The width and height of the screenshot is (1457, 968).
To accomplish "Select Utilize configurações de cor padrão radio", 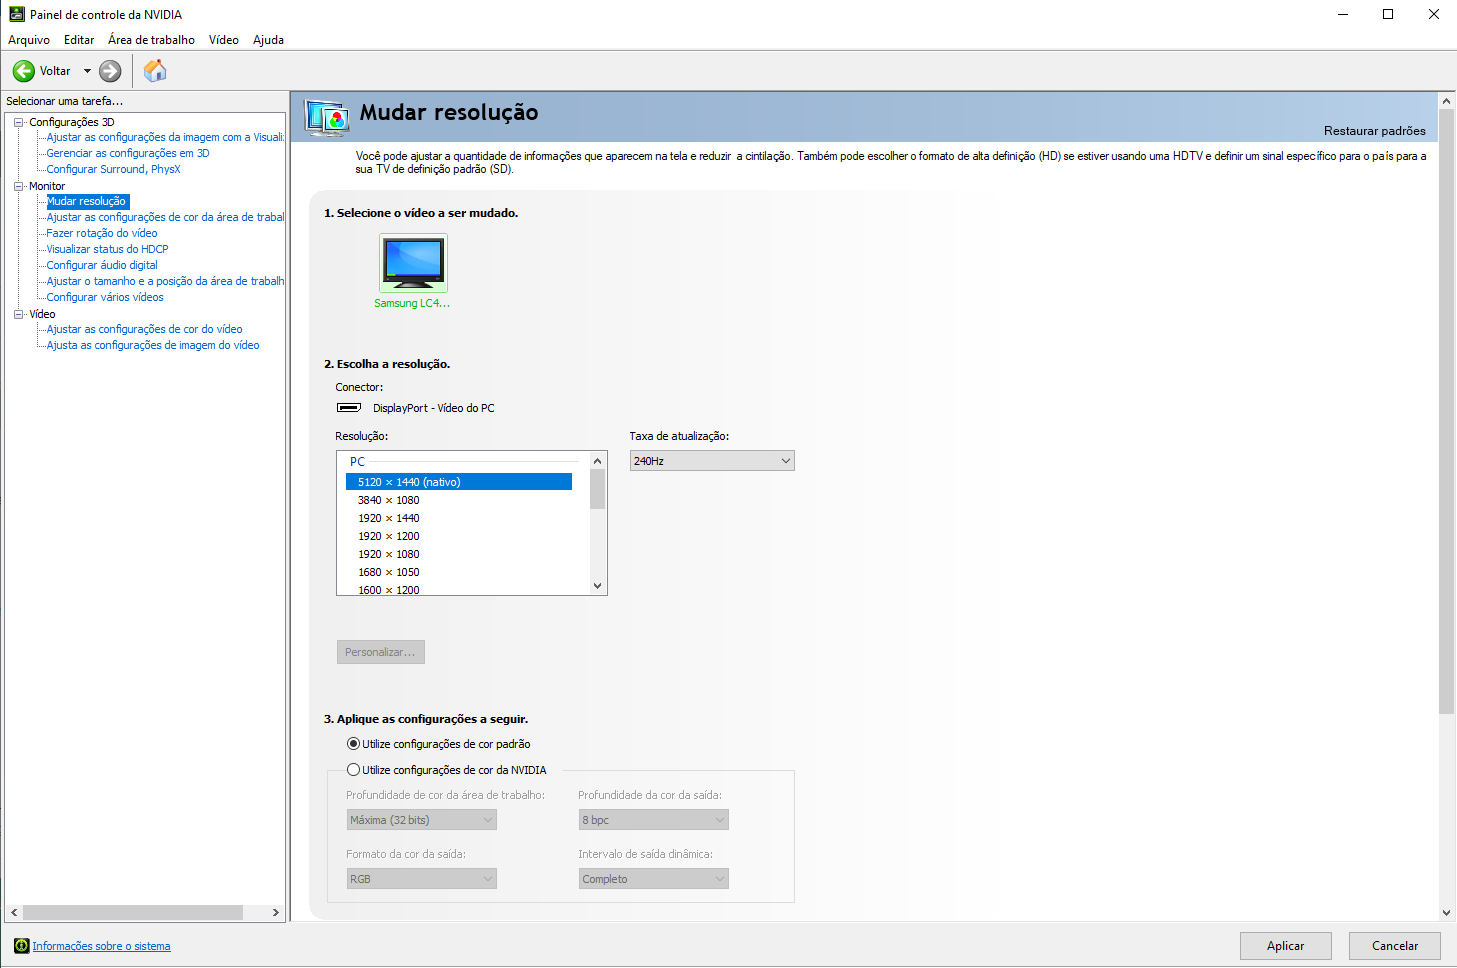I will point(353,744).
